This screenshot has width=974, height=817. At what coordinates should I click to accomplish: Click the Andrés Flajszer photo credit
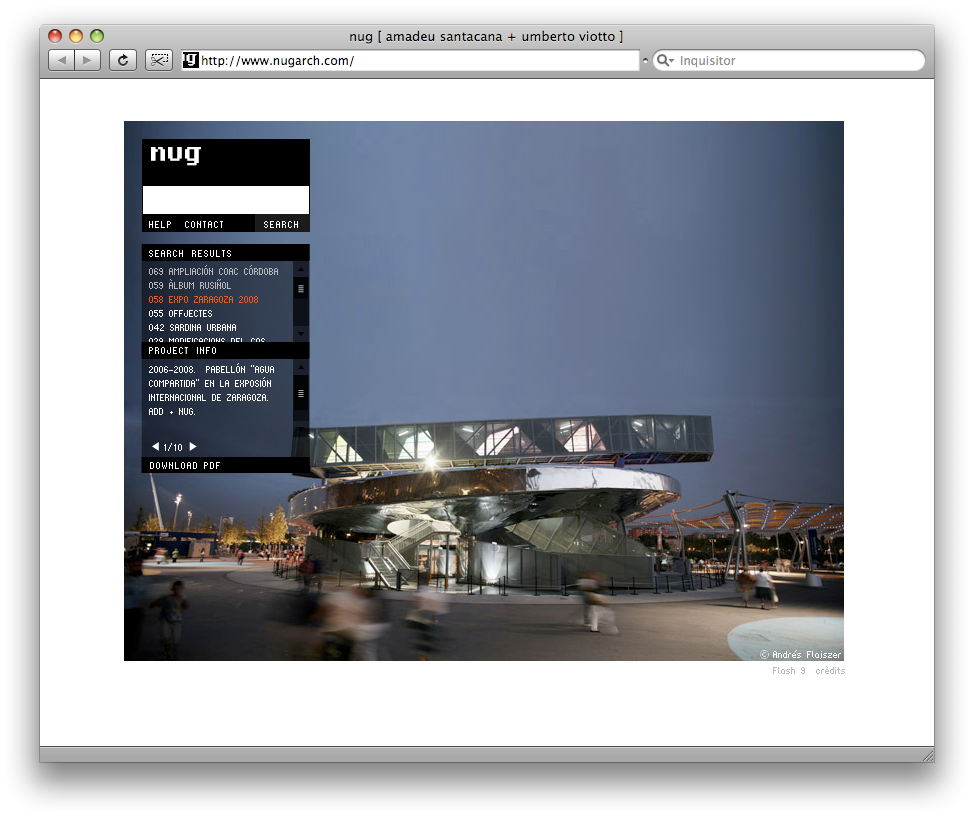click(801, 655)
